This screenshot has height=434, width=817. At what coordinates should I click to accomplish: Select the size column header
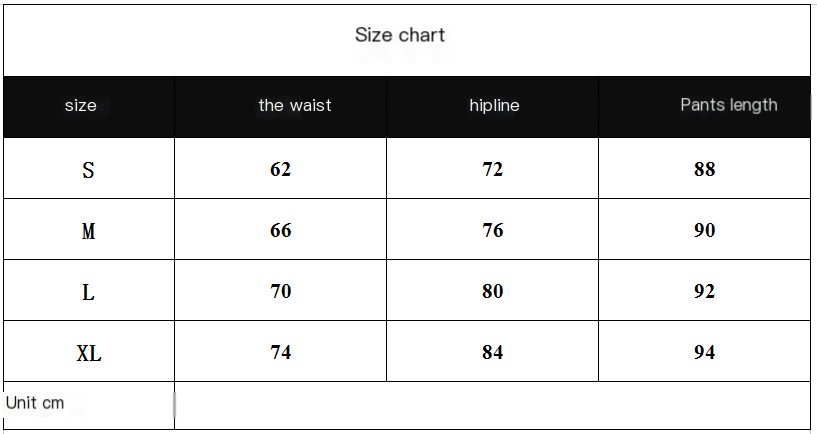point(81,105)
